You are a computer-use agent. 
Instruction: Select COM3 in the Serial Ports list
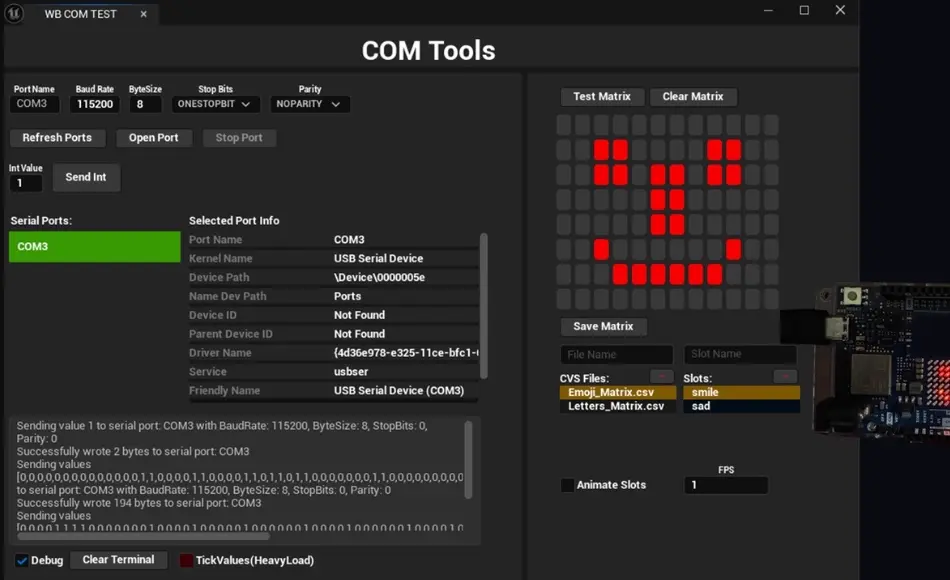(94, 246)
